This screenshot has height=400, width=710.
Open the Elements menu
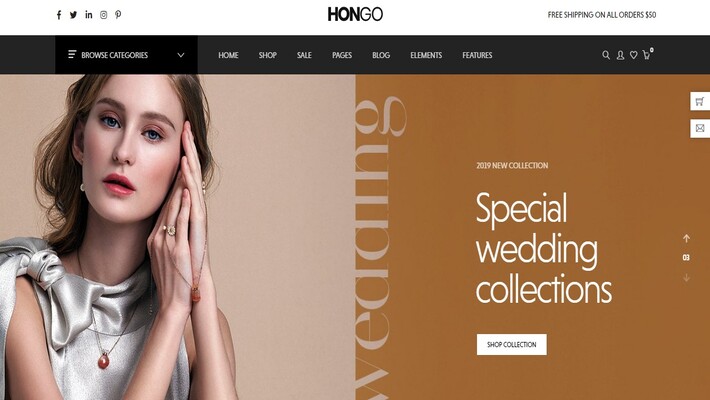(x=426, y=55)
